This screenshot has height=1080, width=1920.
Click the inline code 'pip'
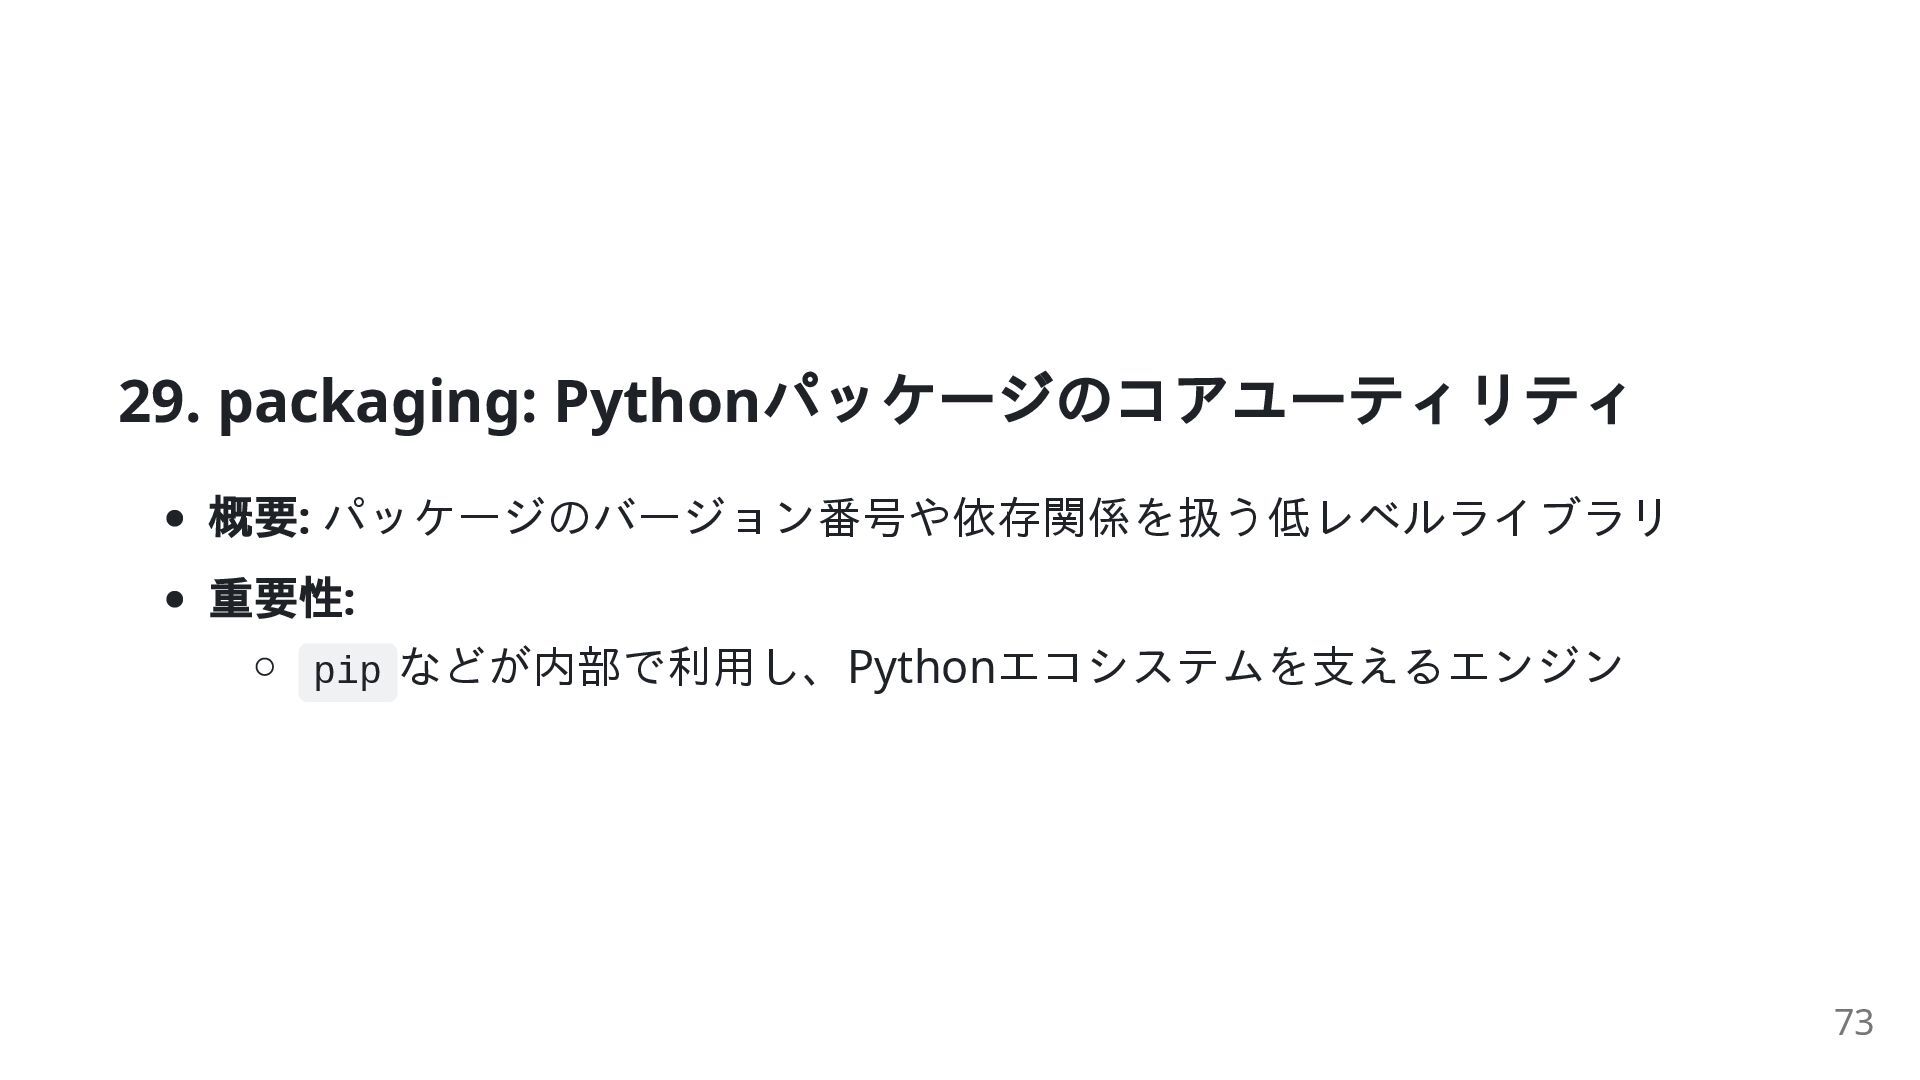347,671
